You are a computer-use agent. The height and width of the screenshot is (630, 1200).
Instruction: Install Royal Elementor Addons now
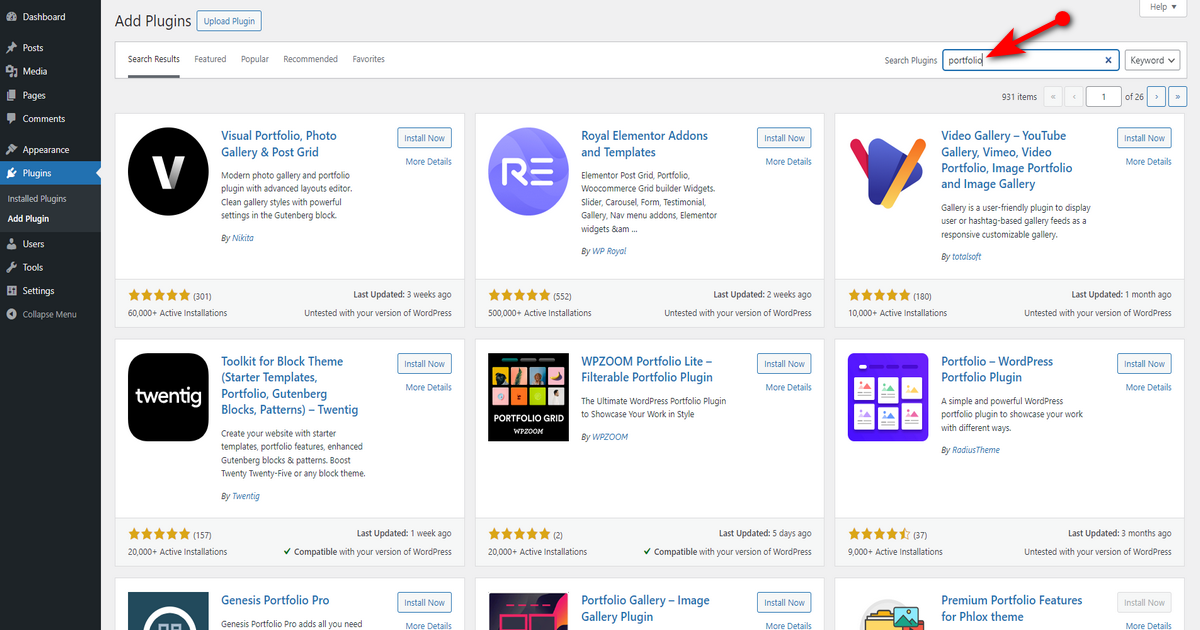click(784, 138)
